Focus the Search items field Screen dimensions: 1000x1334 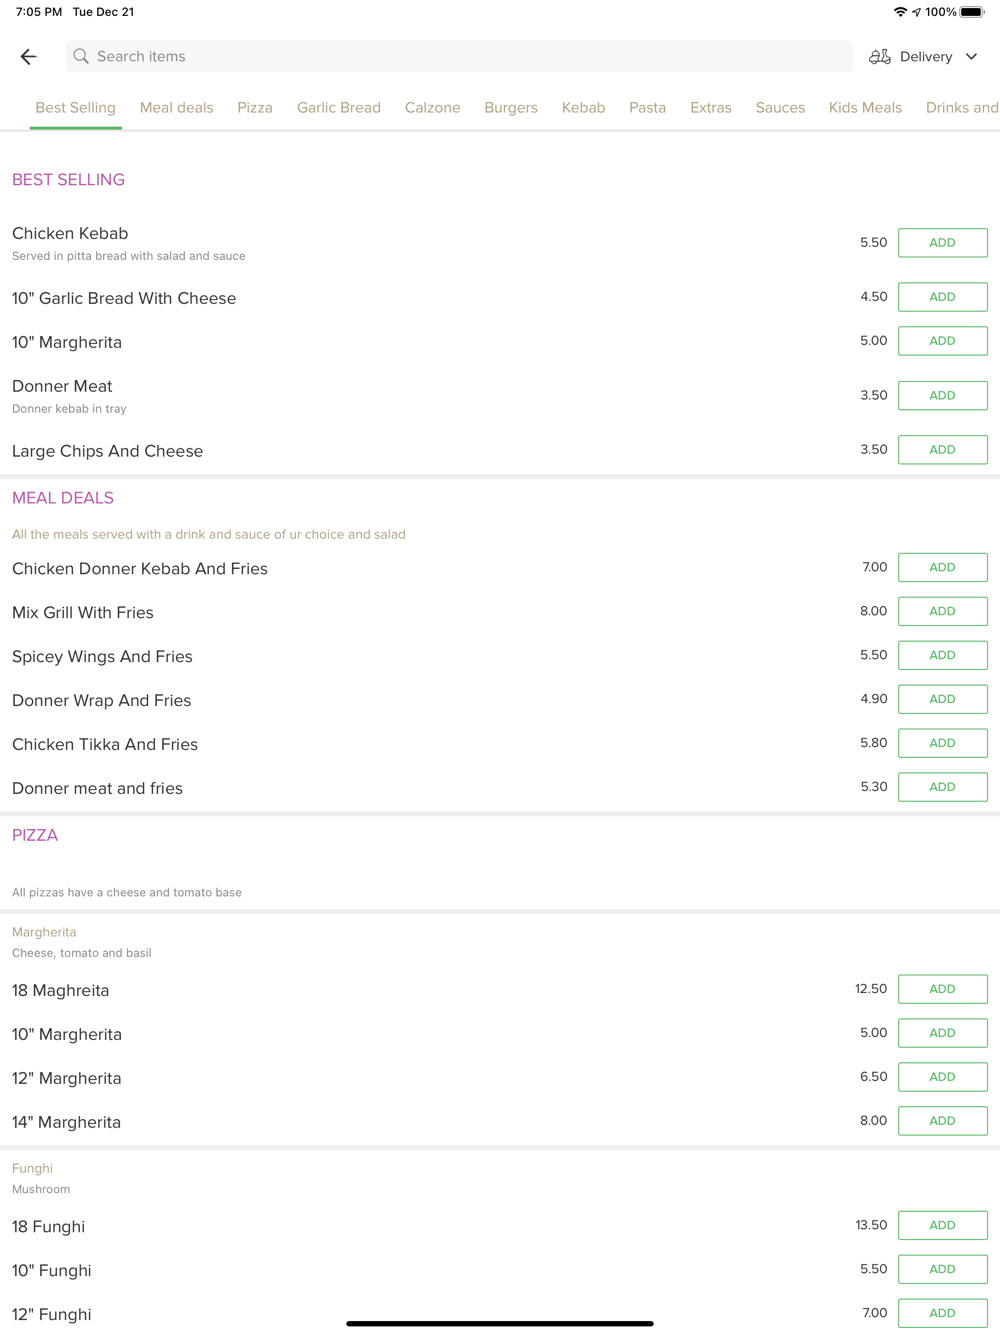click(460, 57)
